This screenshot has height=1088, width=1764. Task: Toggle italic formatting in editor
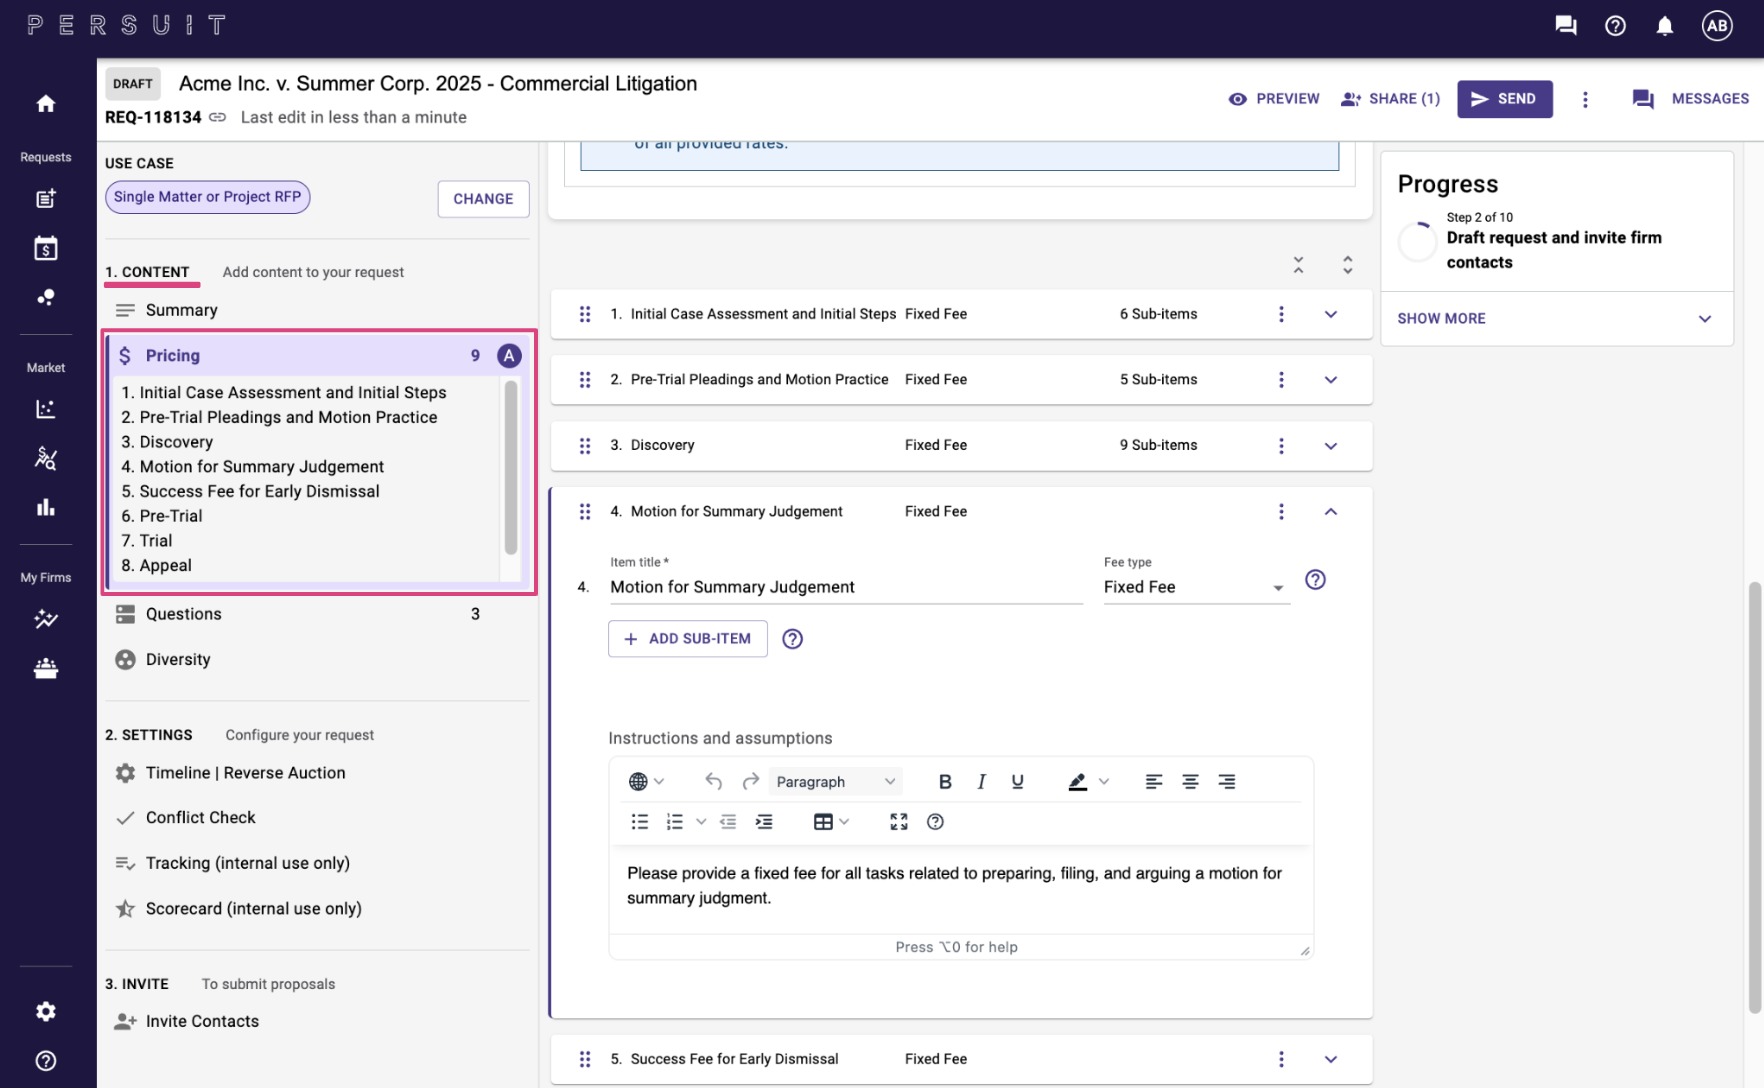981,781
